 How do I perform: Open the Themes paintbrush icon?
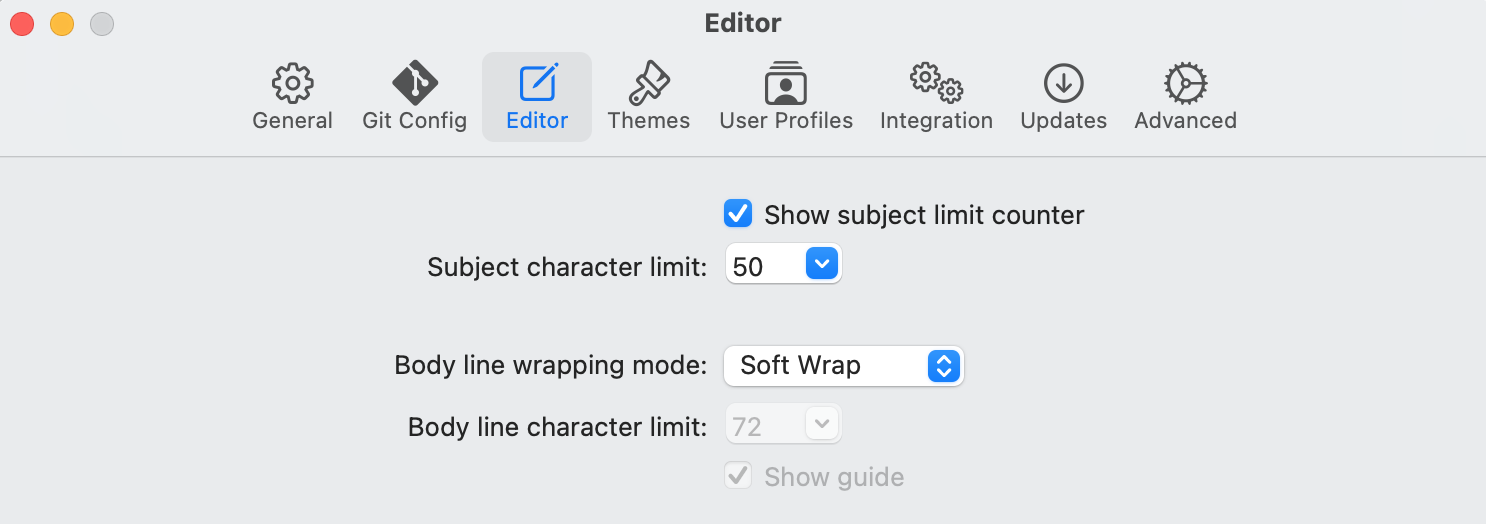point(649,84)
